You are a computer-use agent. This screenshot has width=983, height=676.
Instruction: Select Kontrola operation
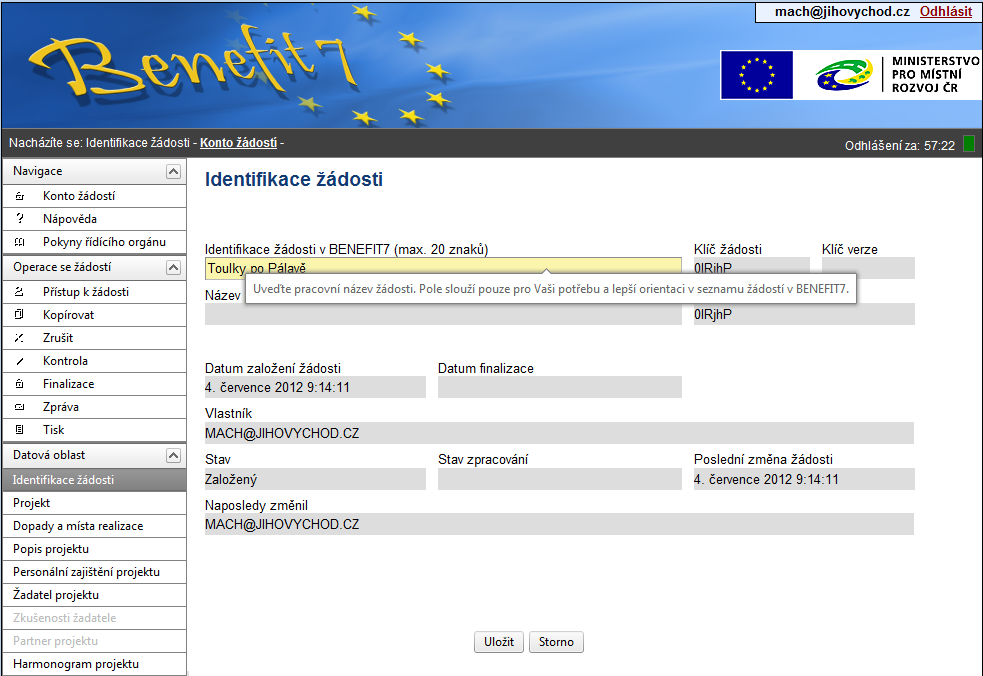pyautogui.click(x=95, y=361)
